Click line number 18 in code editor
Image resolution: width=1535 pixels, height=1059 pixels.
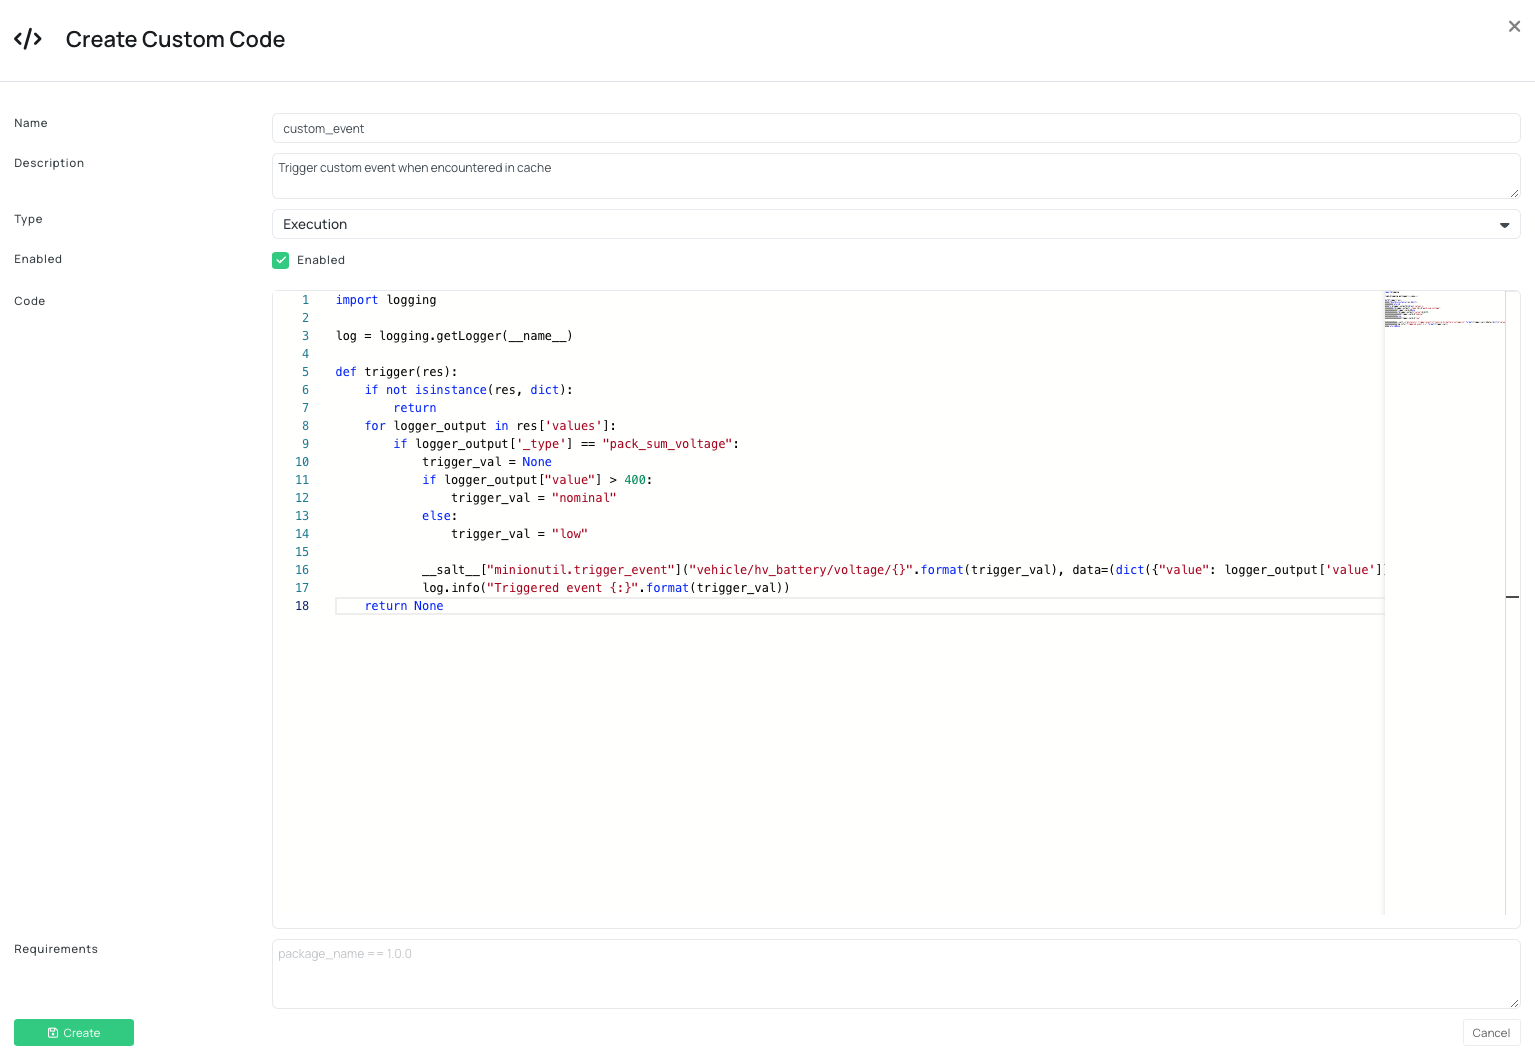(302, 606)
